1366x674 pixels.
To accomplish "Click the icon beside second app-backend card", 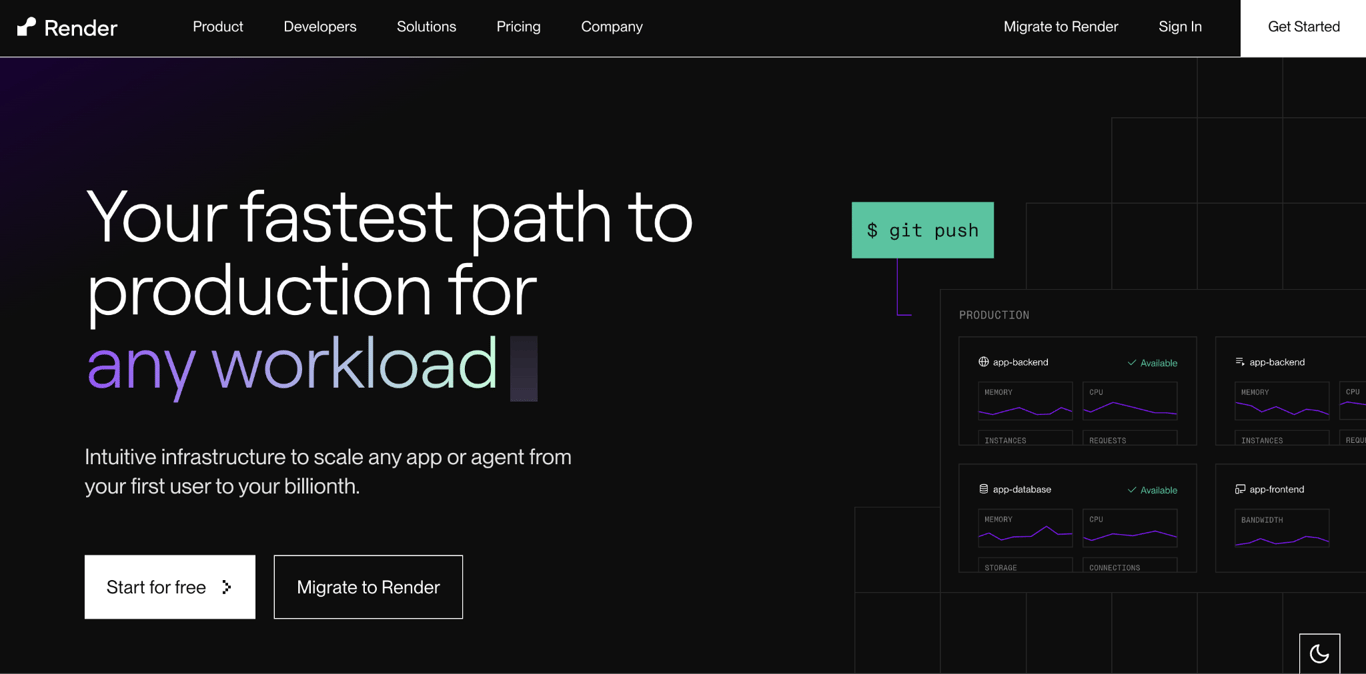I will pos(1240,362).
